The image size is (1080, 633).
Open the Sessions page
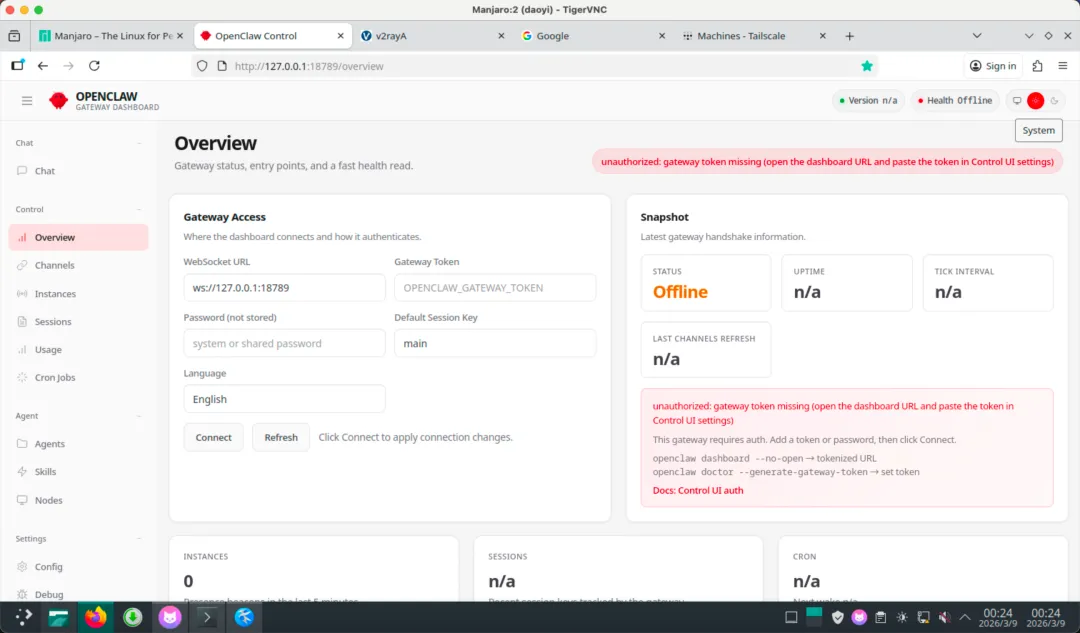[79, 322]
